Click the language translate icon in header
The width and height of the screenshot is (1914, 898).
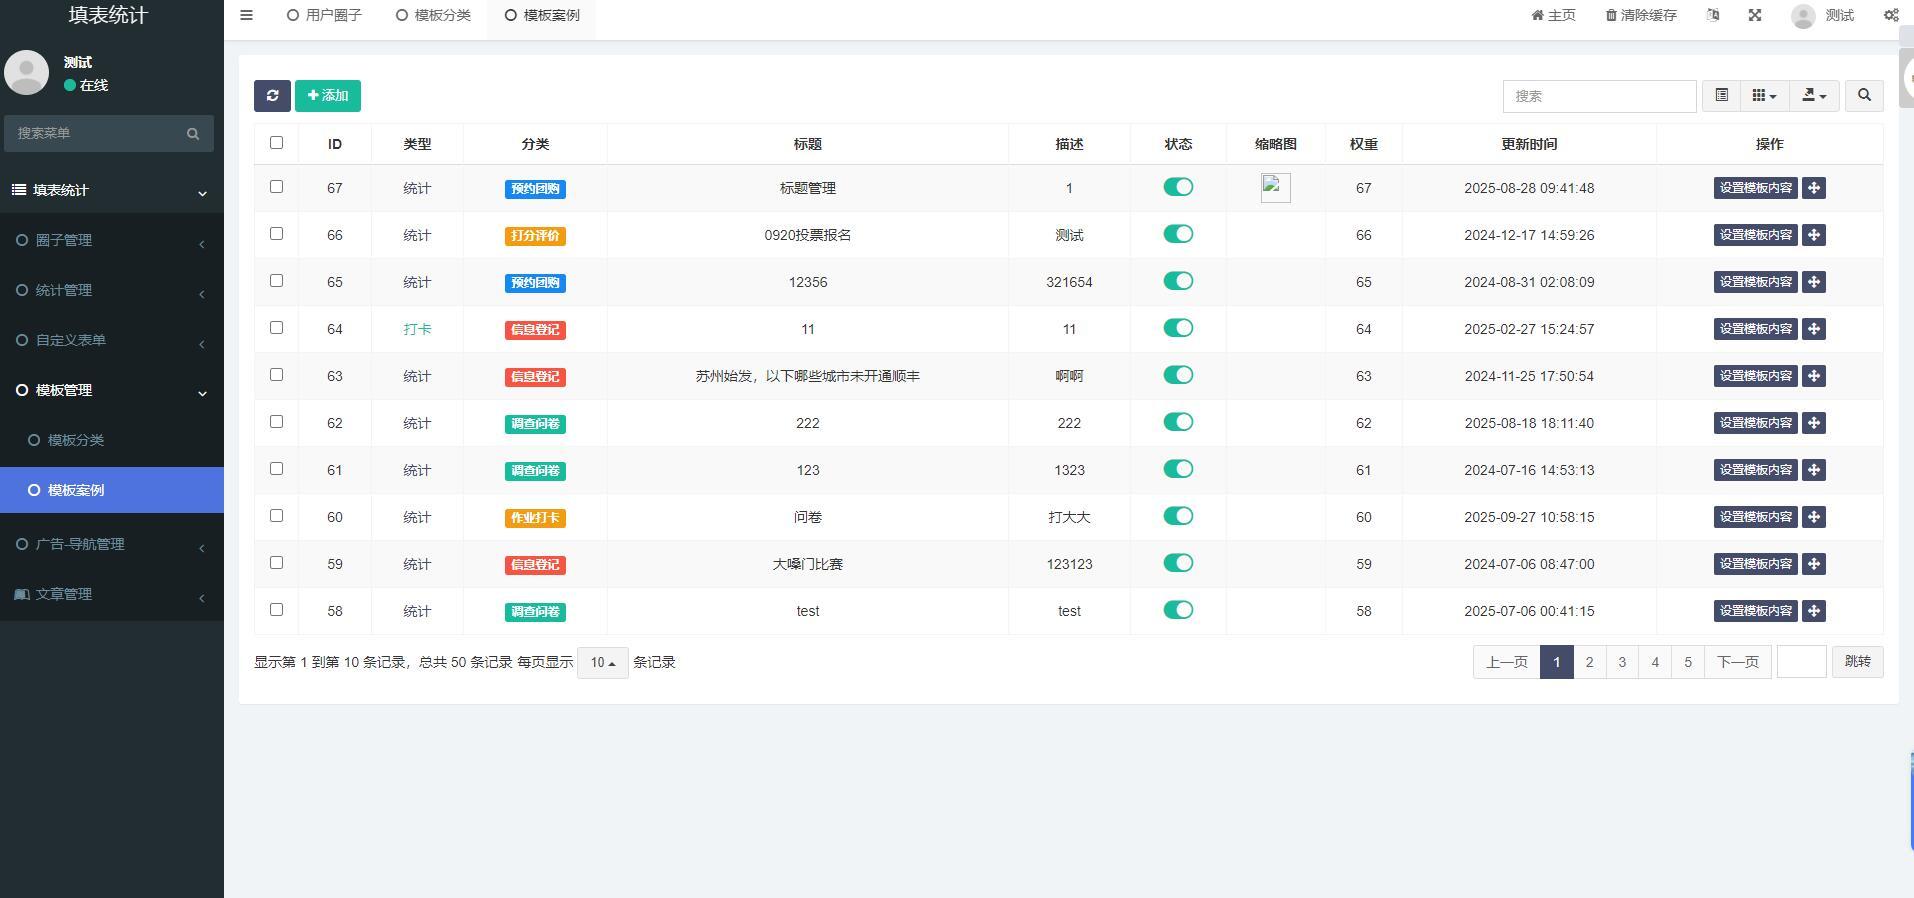pos(1713,15)
